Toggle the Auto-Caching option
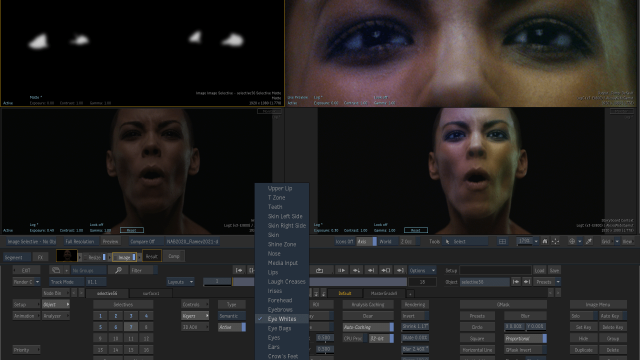Image resolution: width=640 pixels, height=360 pixels. tap(368, 327)
